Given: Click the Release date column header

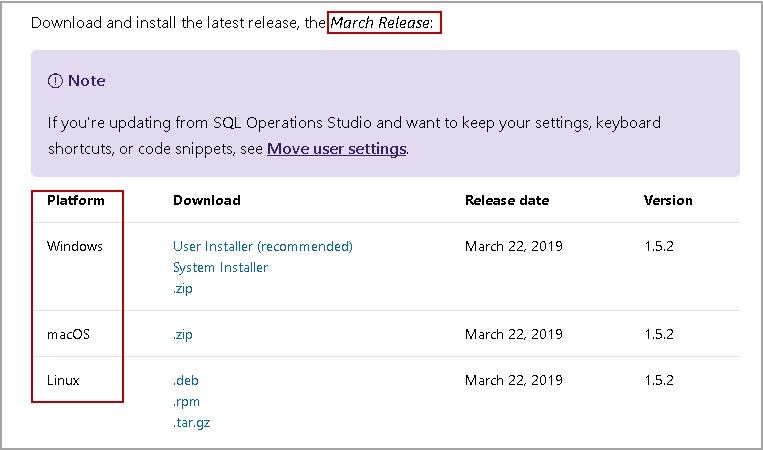Looking at the screenshot, I should tap(507, 200).
